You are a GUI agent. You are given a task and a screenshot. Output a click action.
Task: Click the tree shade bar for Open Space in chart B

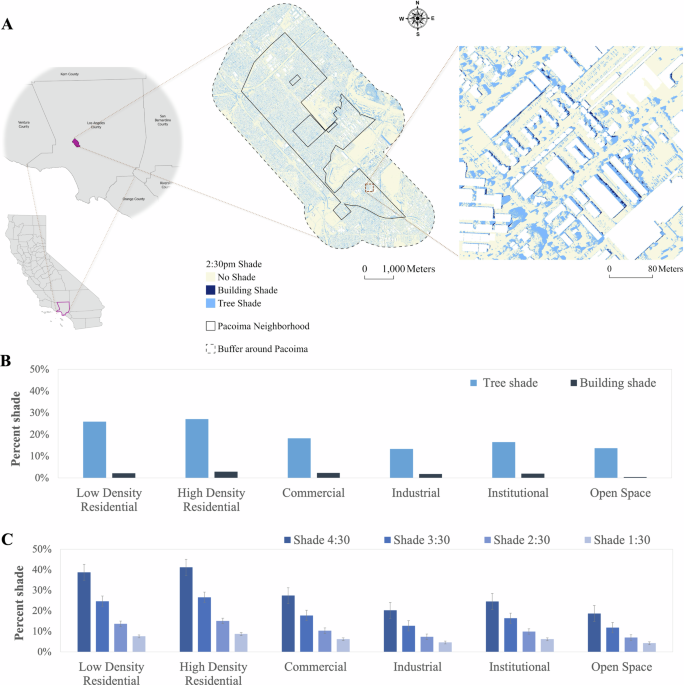606,463
